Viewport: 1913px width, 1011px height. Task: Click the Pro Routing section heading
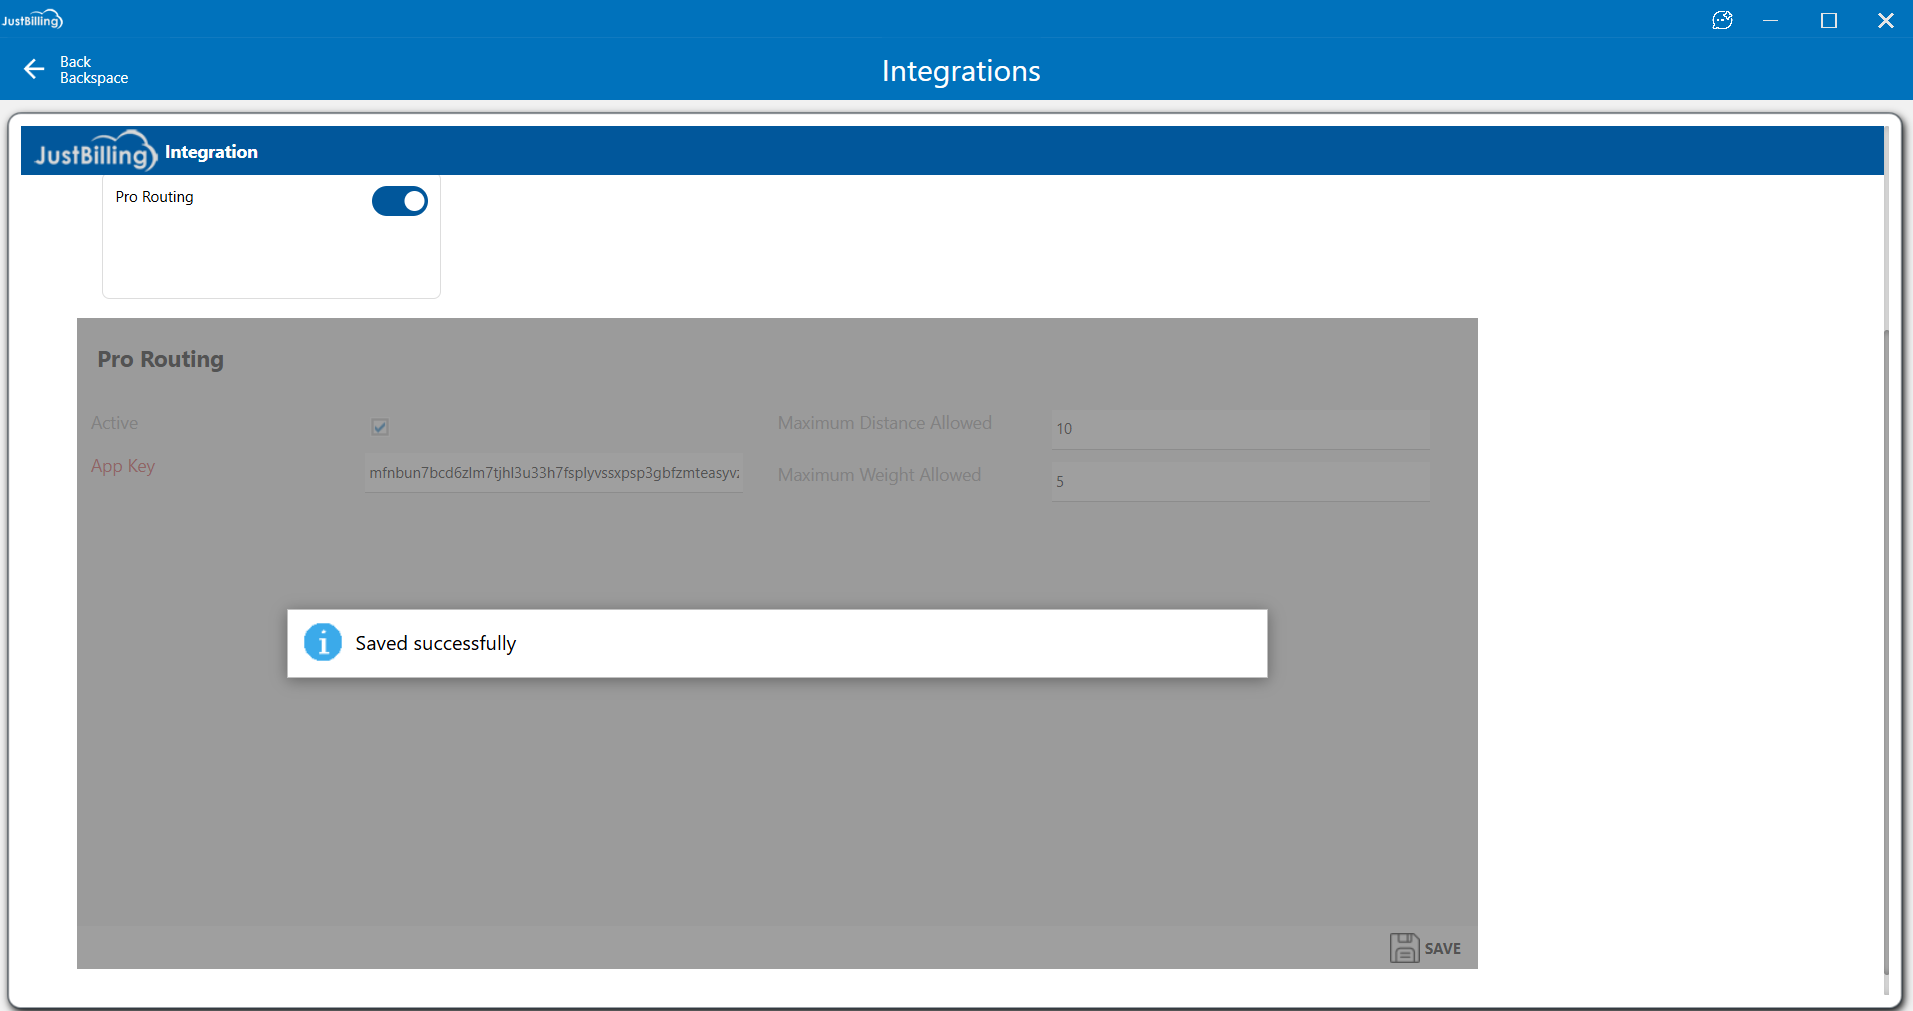[x=161, y=359]
